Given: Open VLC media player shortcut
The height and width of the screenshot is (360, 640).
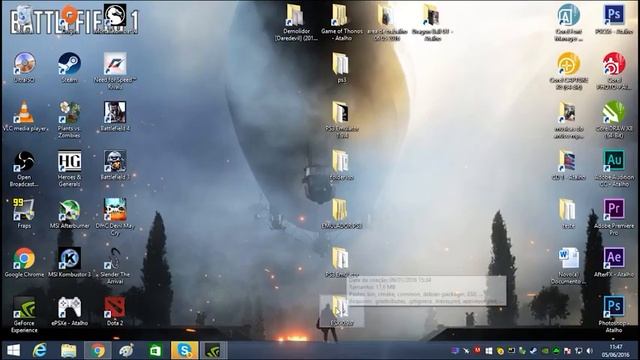Looking at the screenshot, I should pyautogui.click(x=24, y=116).
